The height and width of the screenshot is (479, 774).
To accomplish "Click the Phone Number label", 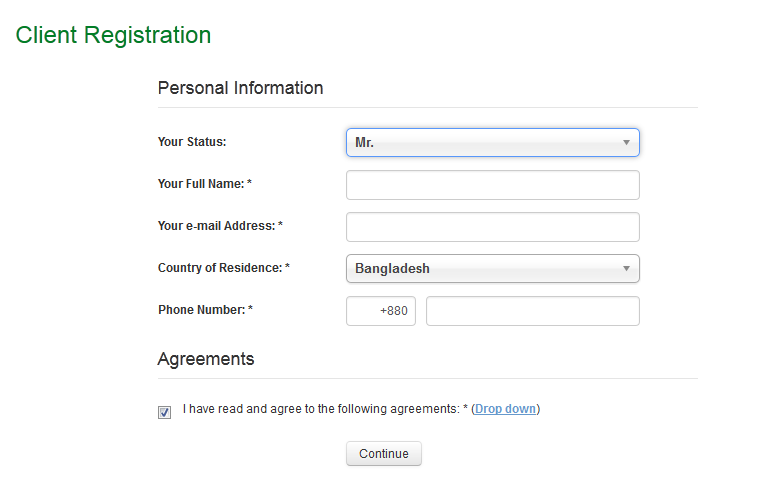I will tap(205, 310).
